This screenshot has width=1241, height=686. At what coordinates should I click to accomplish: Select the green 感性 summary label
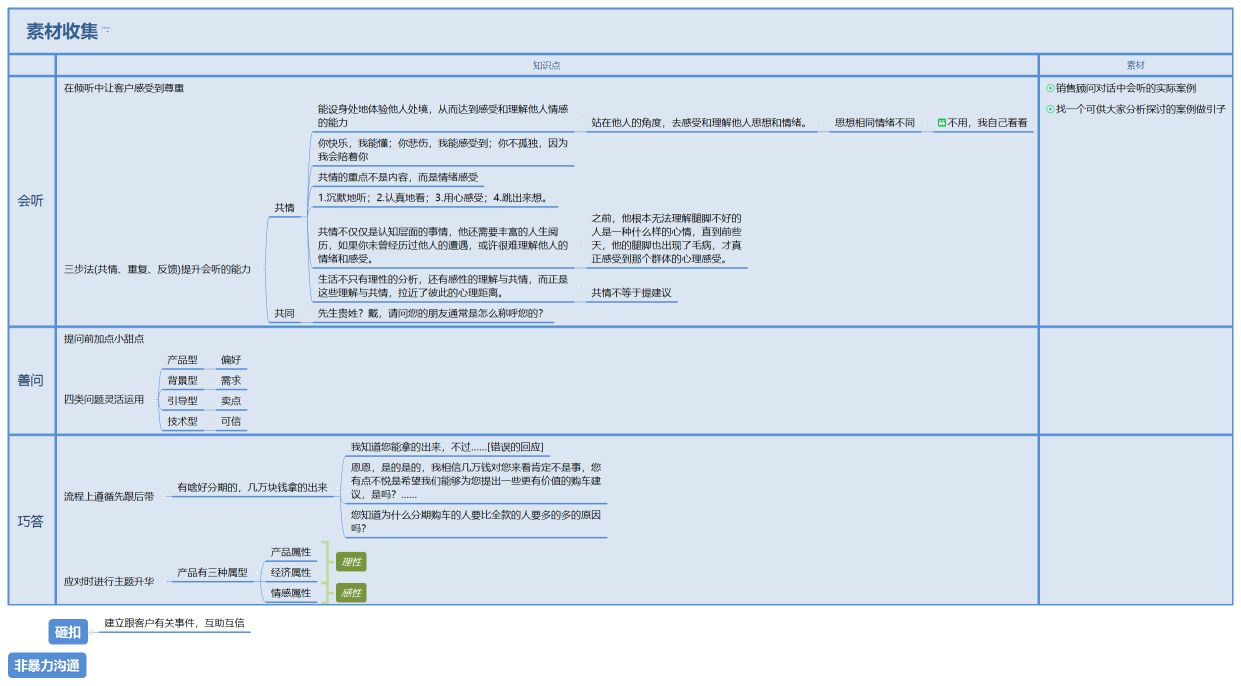tap(351, 593)
